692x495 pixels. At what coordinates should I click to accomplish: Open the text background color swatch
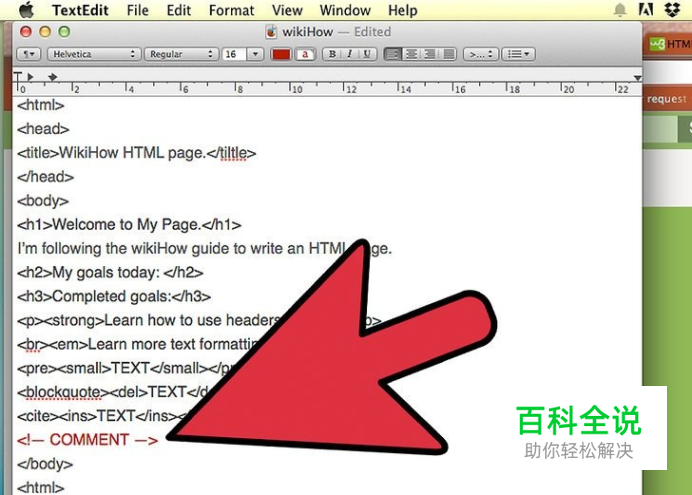tap(305, 54)
